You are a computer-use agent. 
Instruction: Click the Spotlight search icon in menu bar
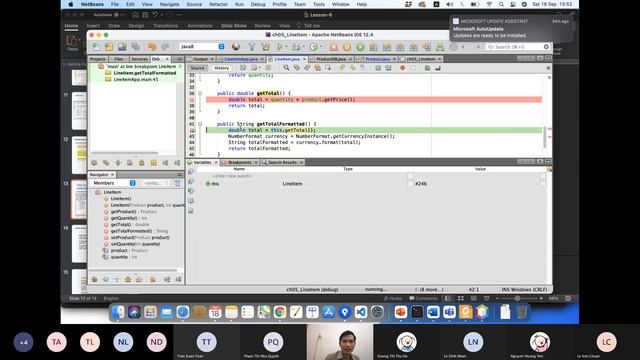(x=501, y=4)
